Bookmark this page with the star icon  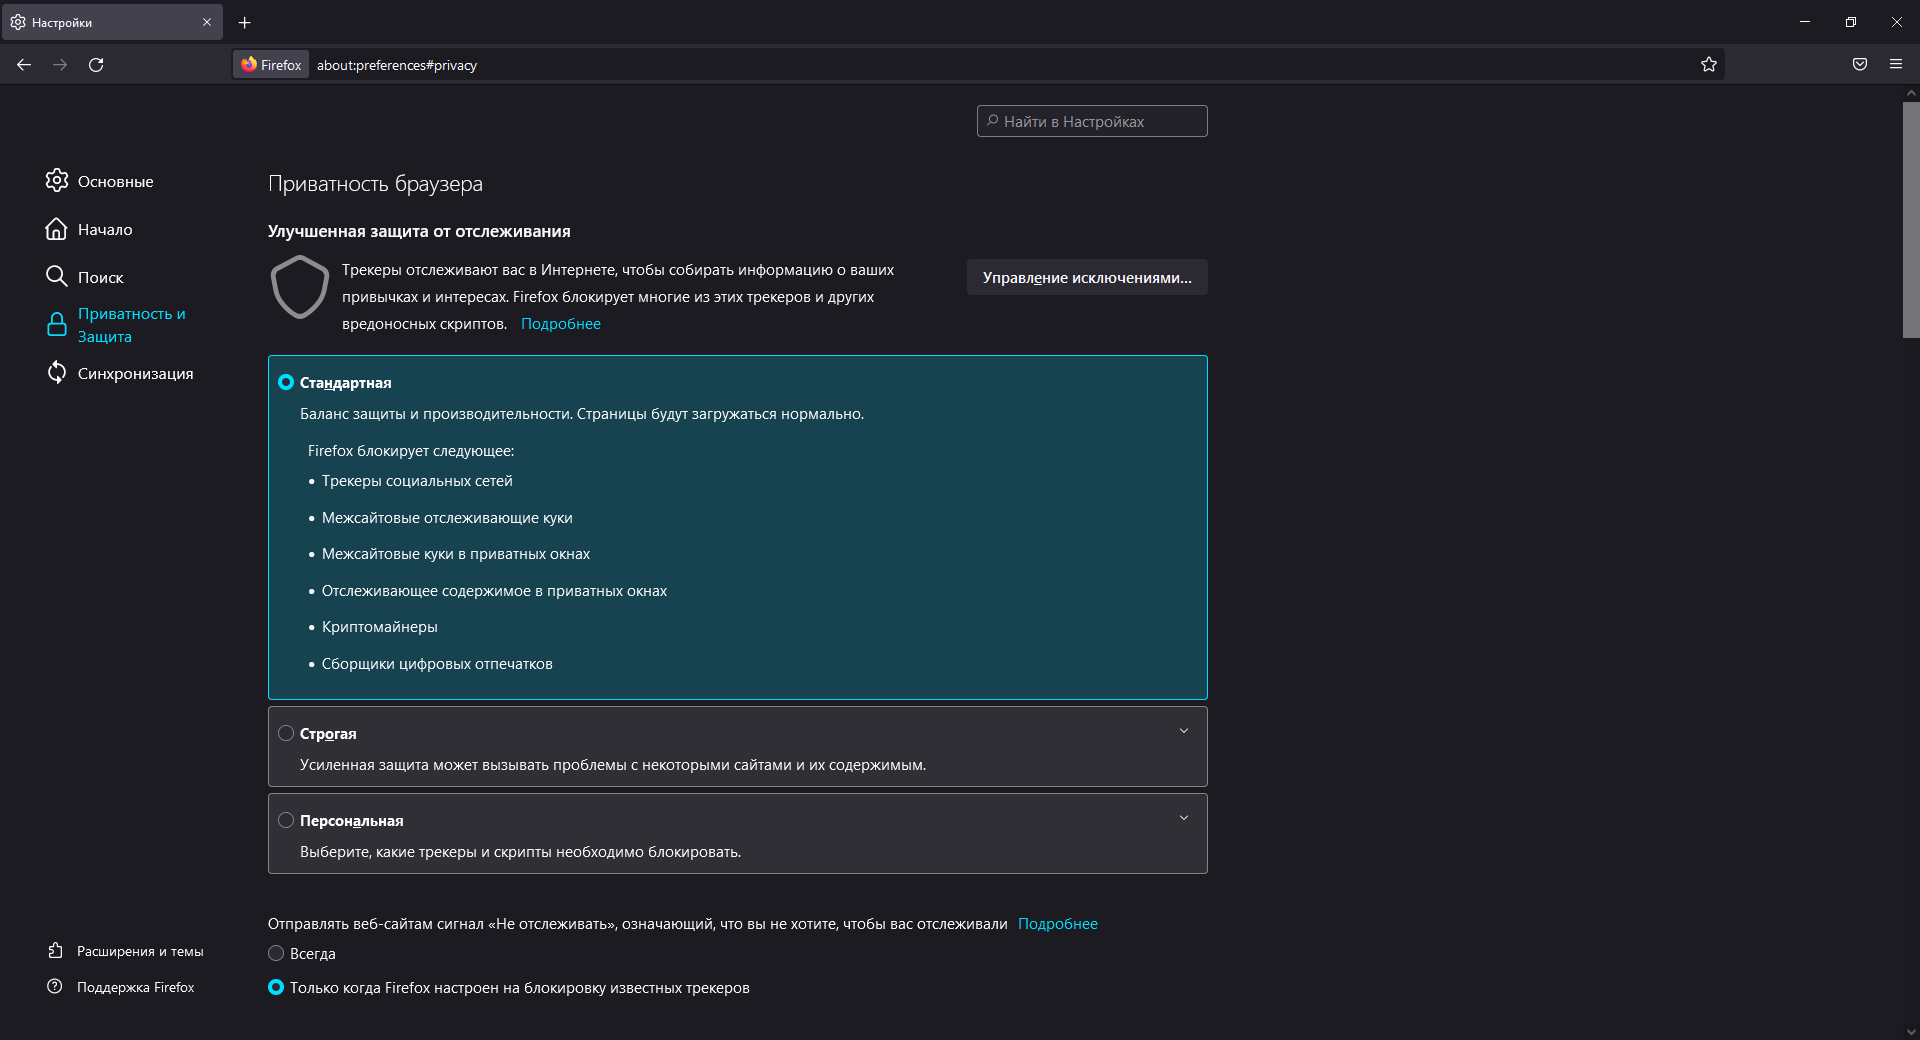coord(1708,65)
